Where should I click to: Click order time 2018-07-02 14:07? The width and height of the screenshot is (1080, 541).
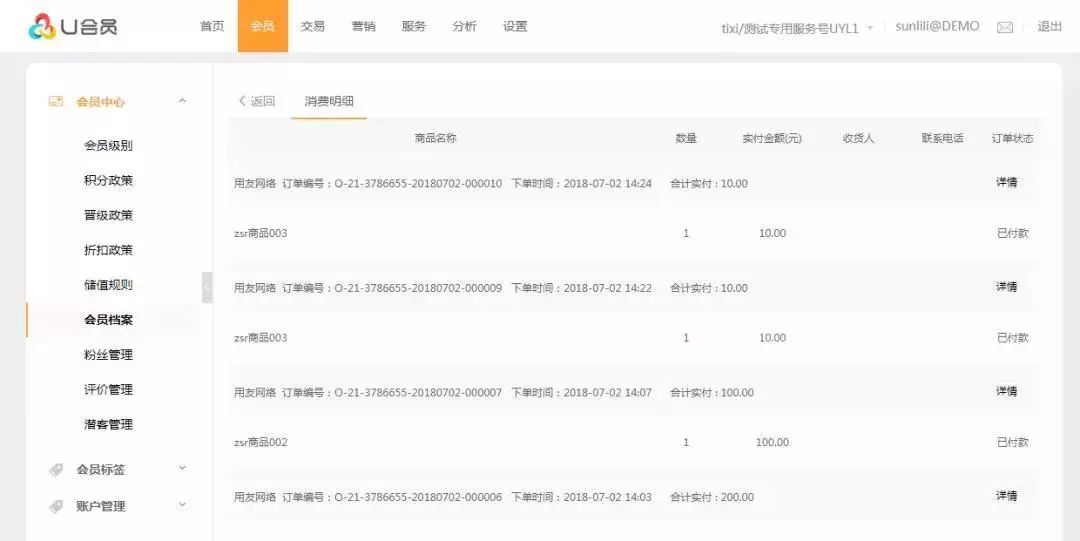pyautogui.click(x=608, y=392)
